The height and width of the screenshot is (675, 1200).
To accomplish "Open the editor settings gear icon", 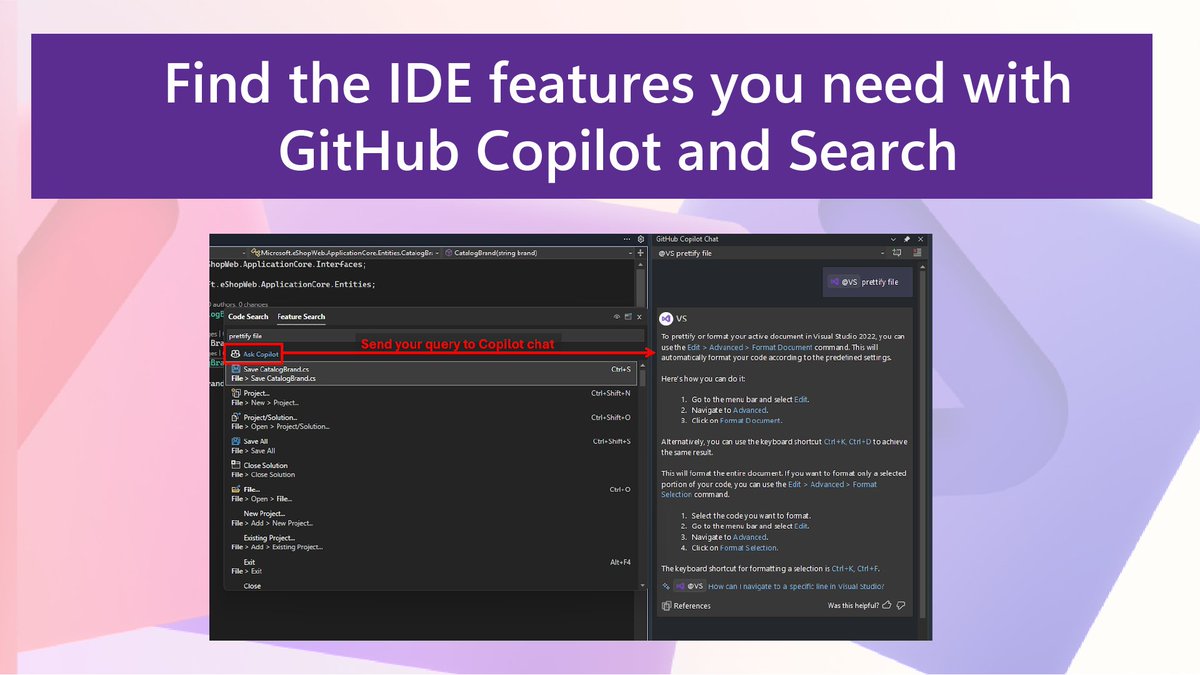I will (x=640, y=240).
